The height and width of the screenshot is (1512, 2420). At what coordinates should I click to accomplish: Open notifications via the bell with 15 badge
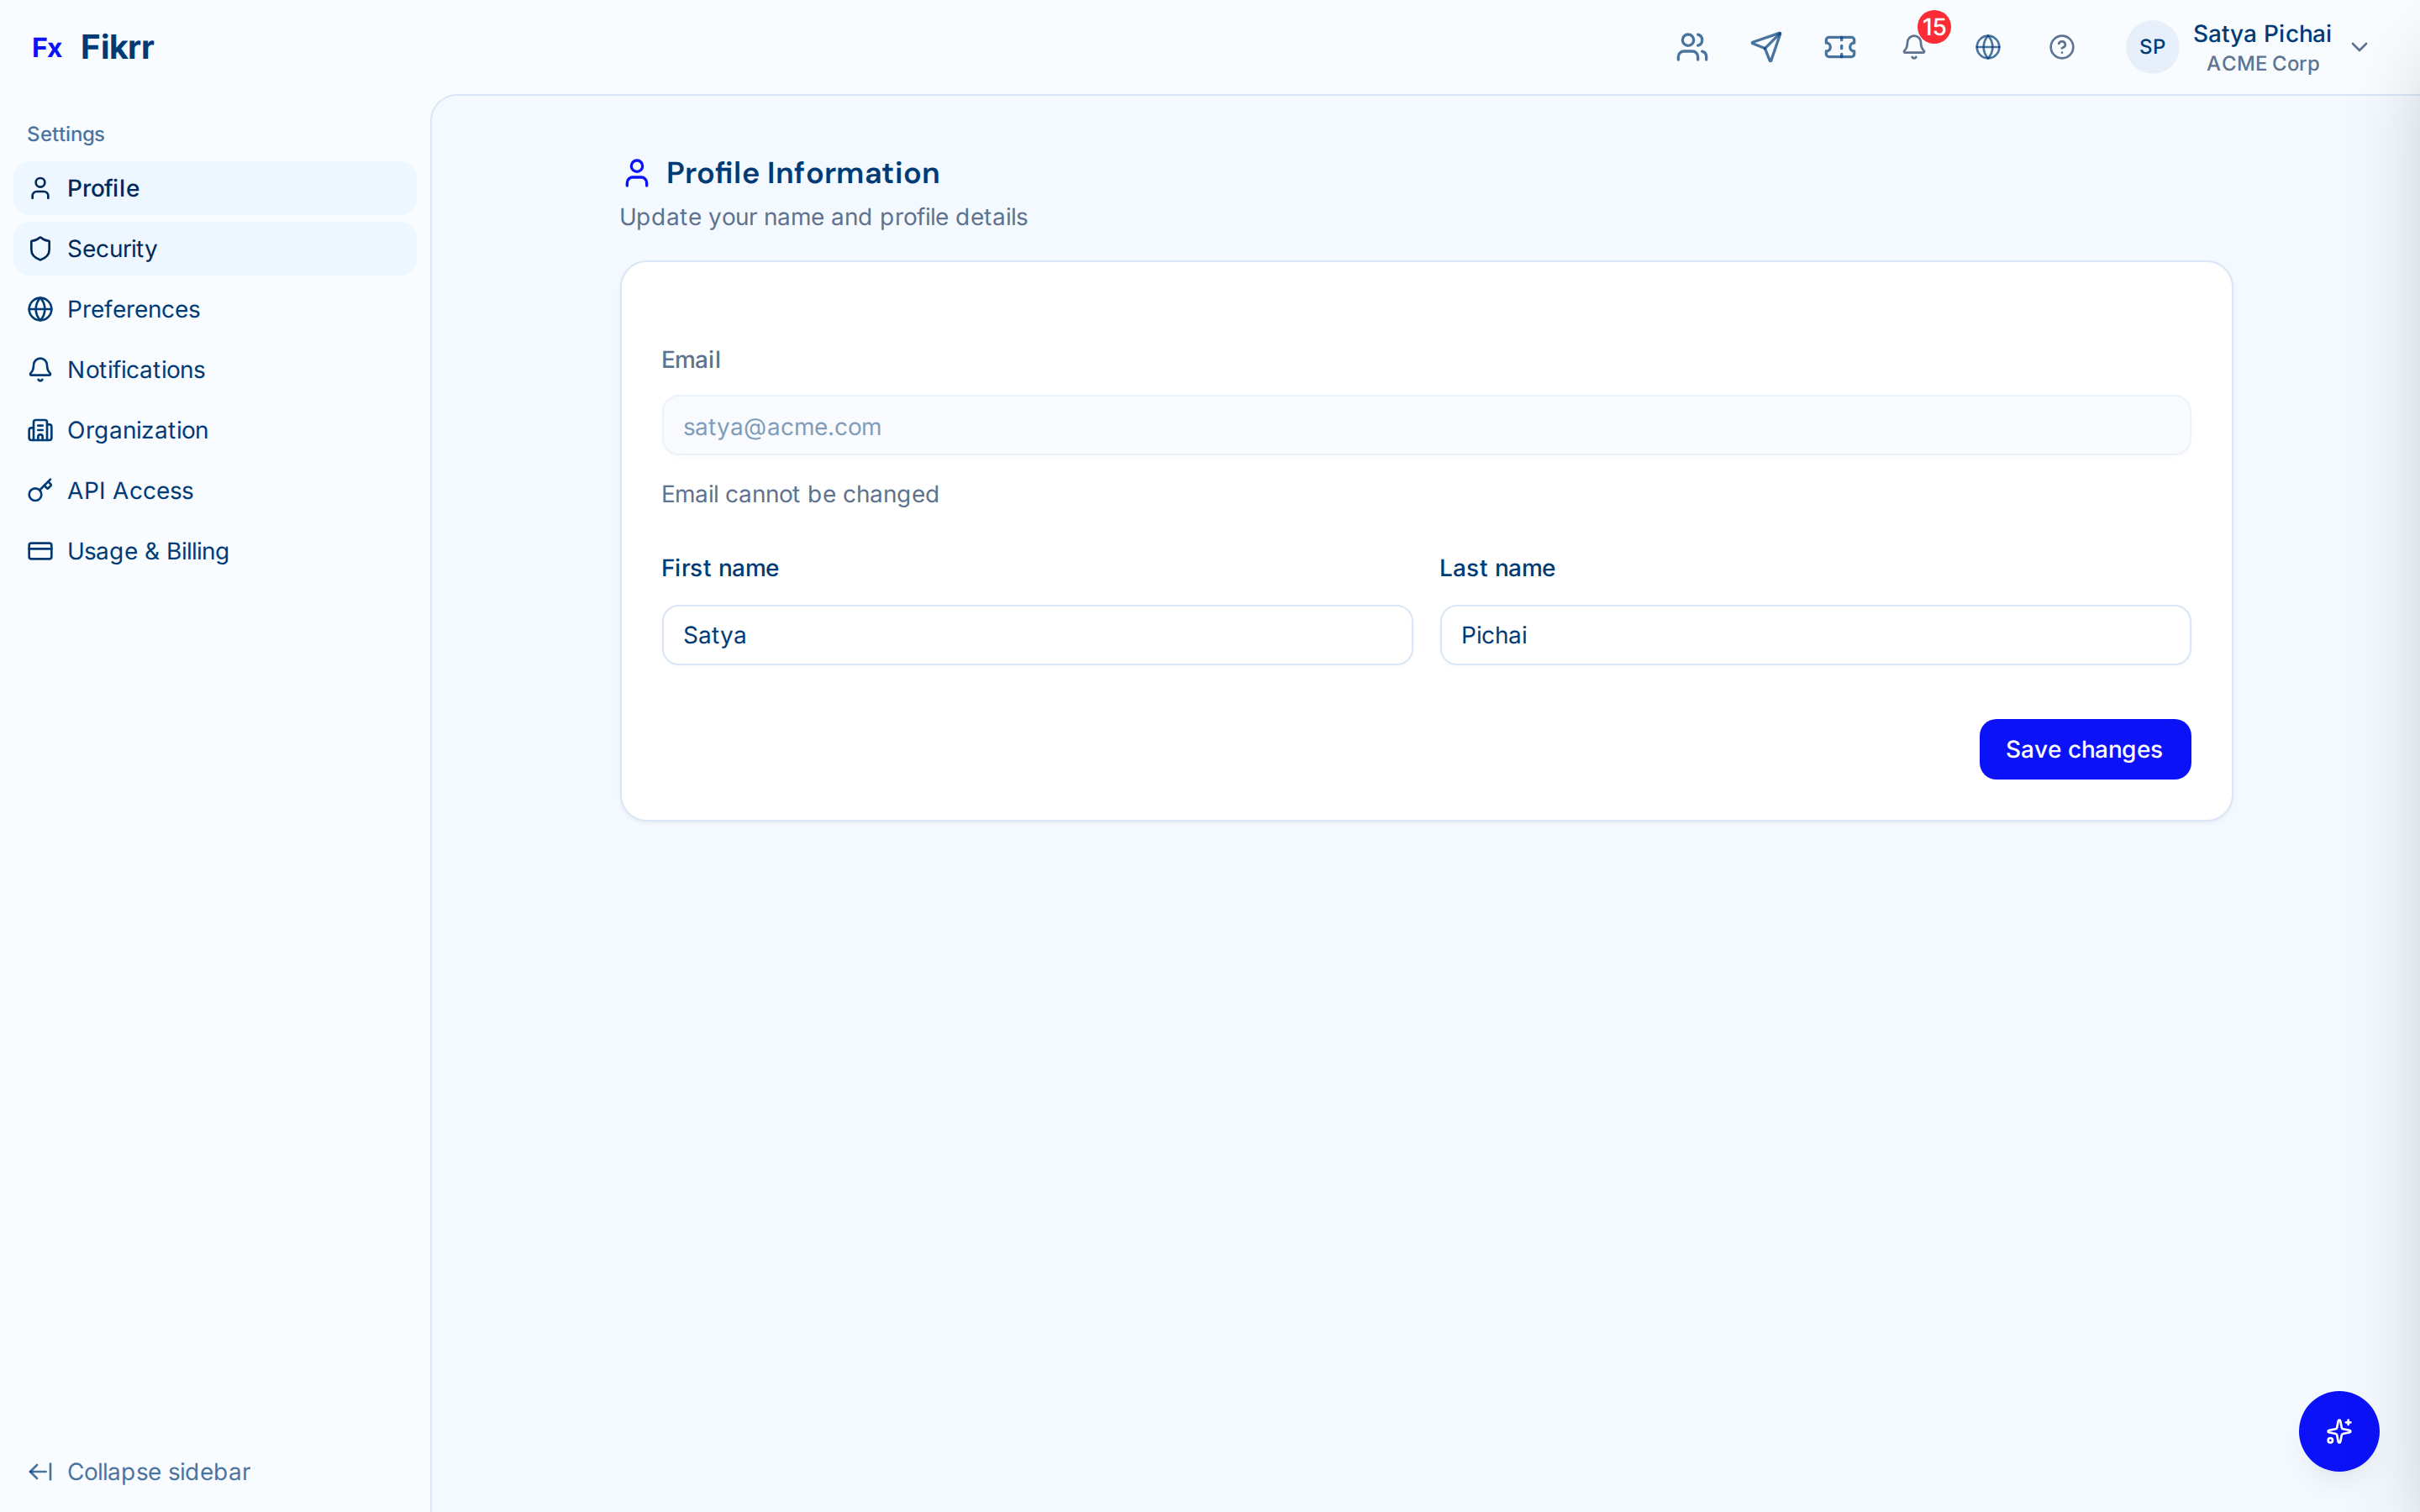coord(1914,47)
